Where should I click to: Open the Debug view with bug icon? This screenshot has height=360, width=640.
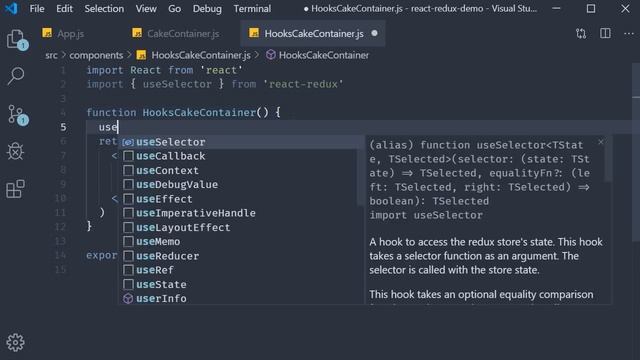(x=16, y=151)
